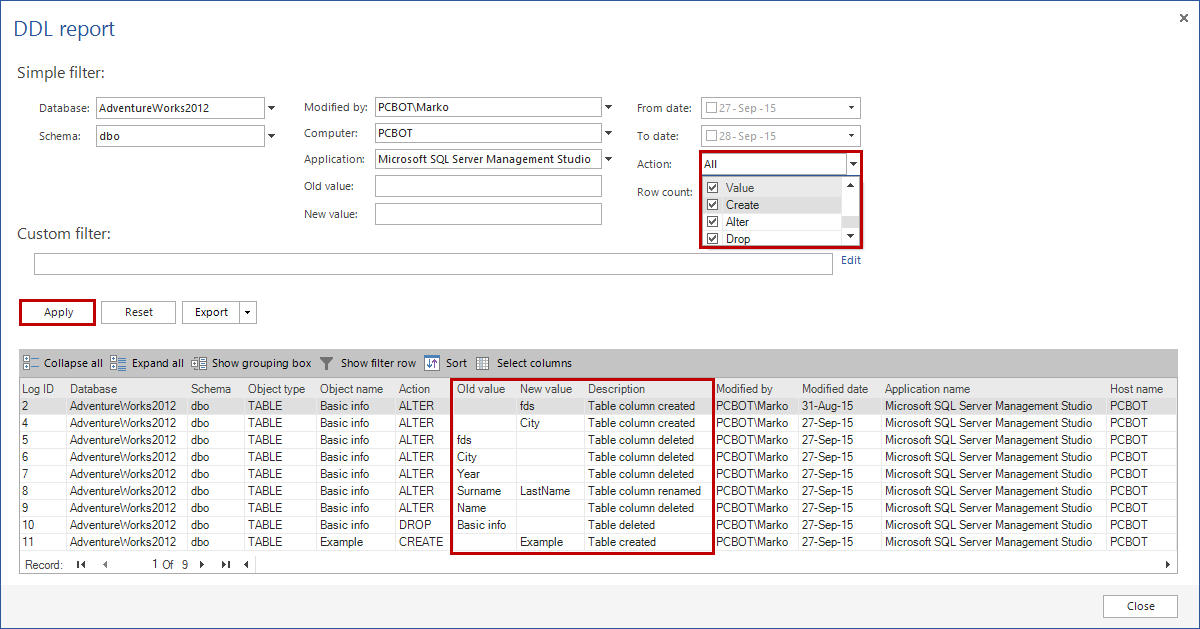This screenshot has width=1200, height=629.
Task: Click the Expand all icon
Action: click(x=118, y=363)
